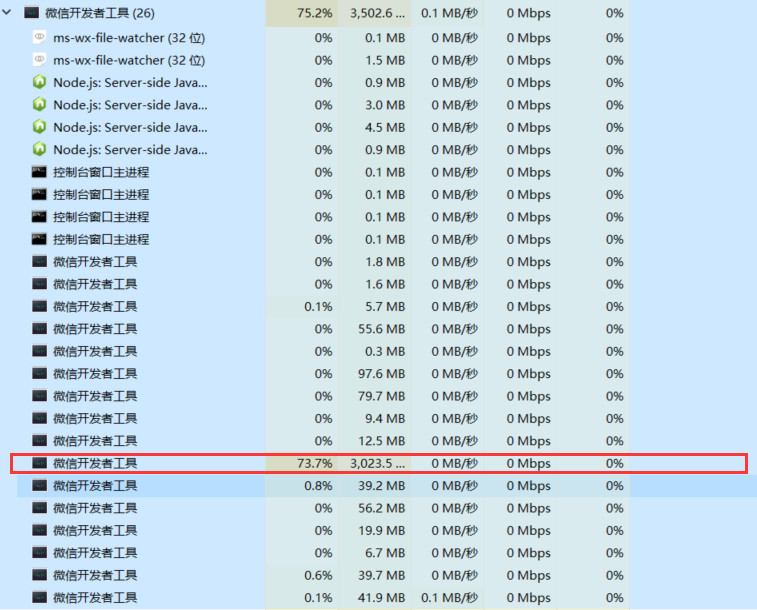Select the ms-wx-file-watcher name using 1.5 MB

[129, 60]
